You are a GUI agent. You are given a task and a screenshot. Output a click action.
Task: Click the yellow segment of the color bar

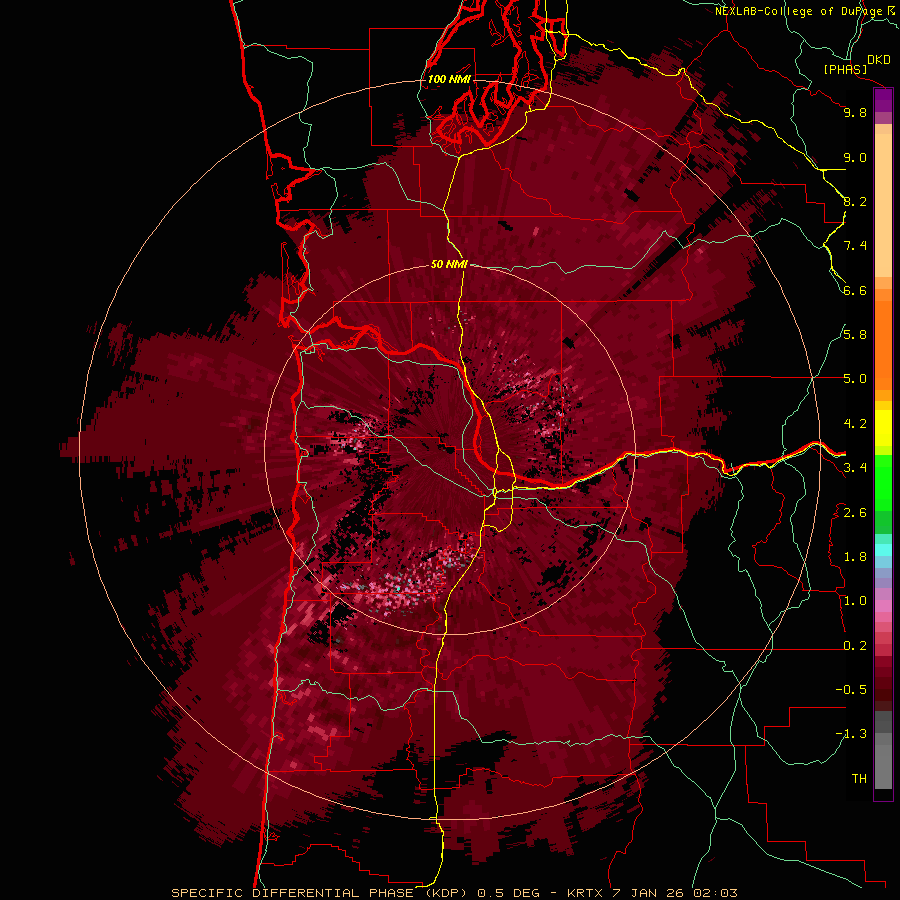tap(883, 428)
